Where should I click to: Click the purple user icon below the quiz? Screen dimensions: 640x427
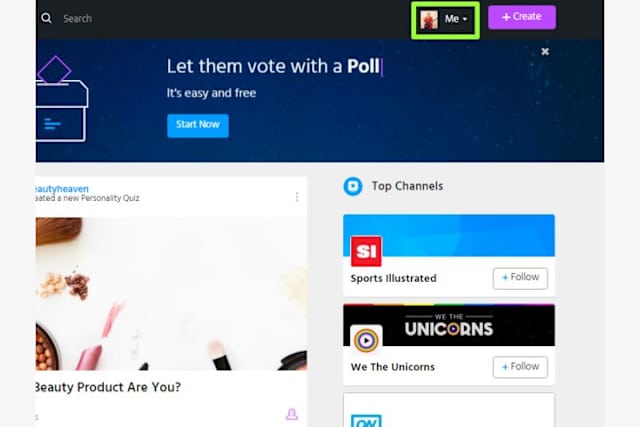pyautogui.click(x=291, y=414)
